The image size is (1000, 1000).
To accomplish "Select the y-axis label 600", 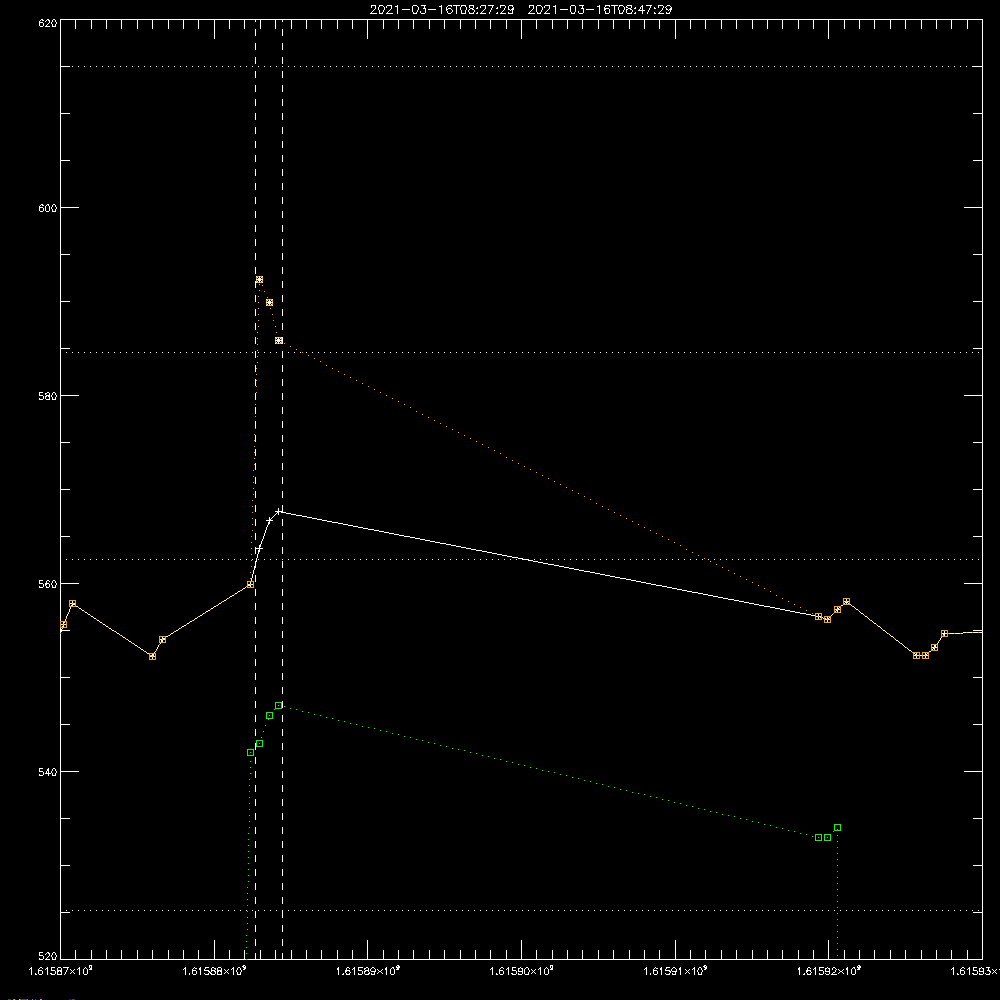I will tap(48, 208).
